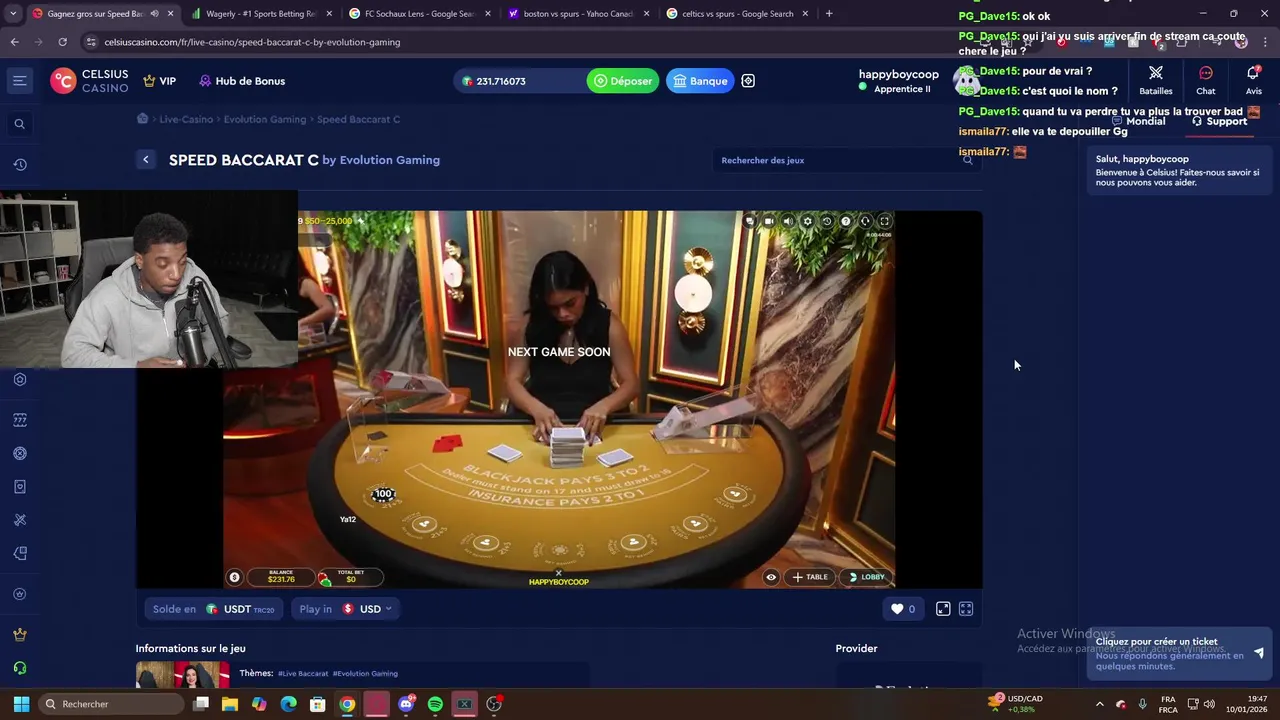Image resolution: width=1280 pixels, height=720 pixels.
Task: Click the 100 chip on the table
Action: click(383, 494)
